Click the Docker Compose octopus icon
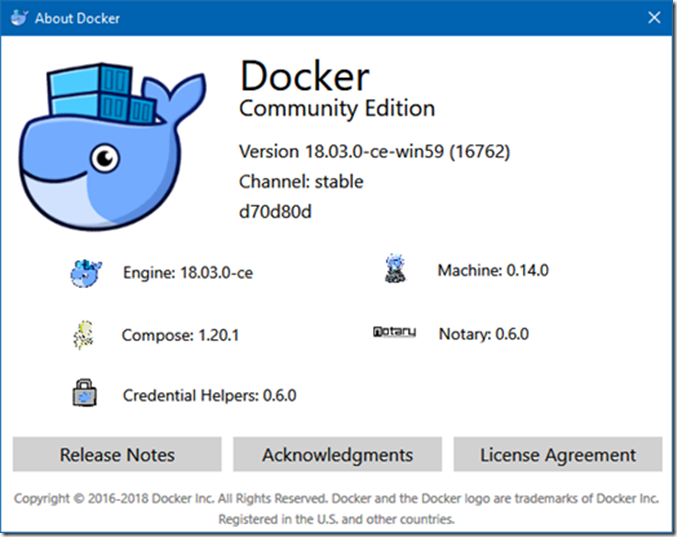Image resolution: width=677 pixels, height=537 pixels. pos(84,335)
